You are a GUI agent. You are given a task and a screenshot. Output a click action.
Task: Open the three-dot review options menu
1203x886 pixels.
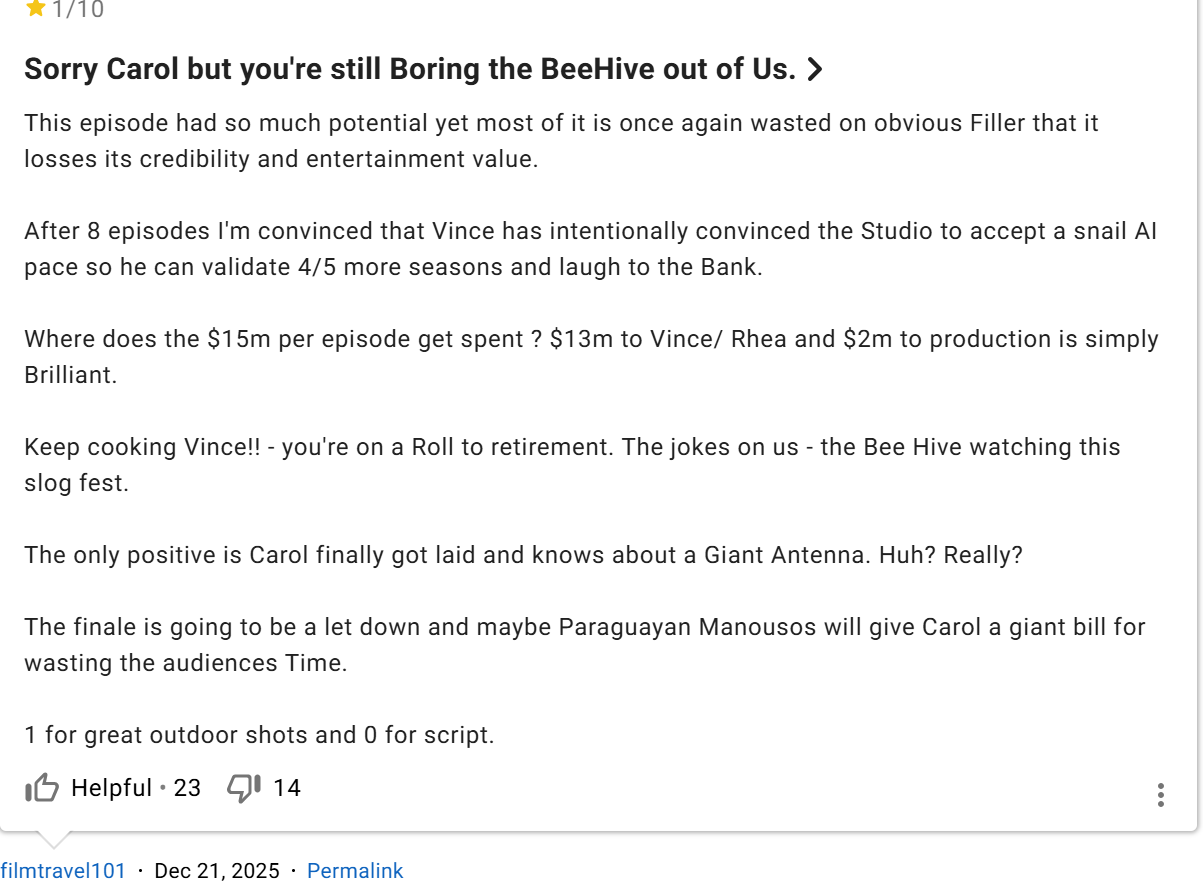1160,795
